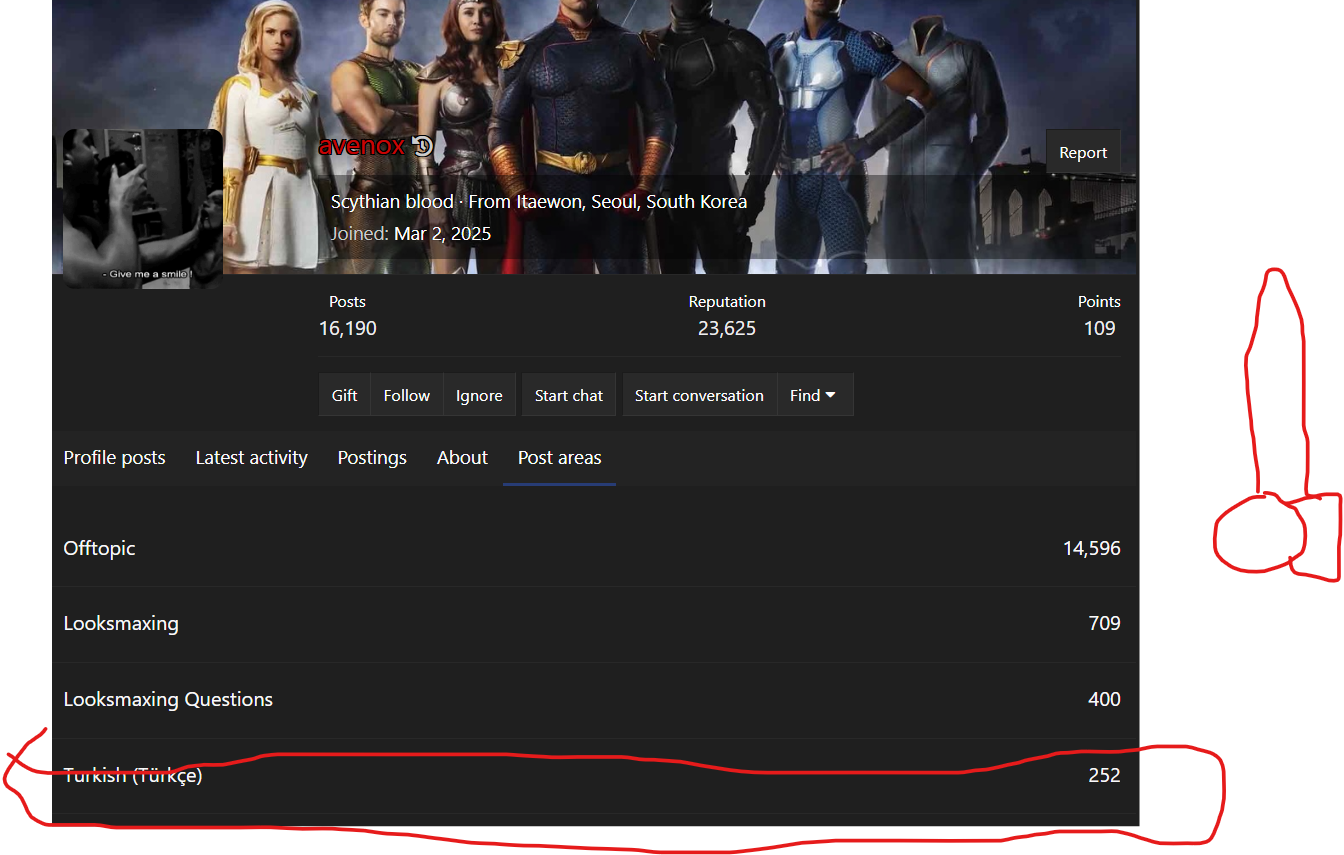Click the avenox username heading
Viewport: 1344px width, 855px height.
pos(361,146)
